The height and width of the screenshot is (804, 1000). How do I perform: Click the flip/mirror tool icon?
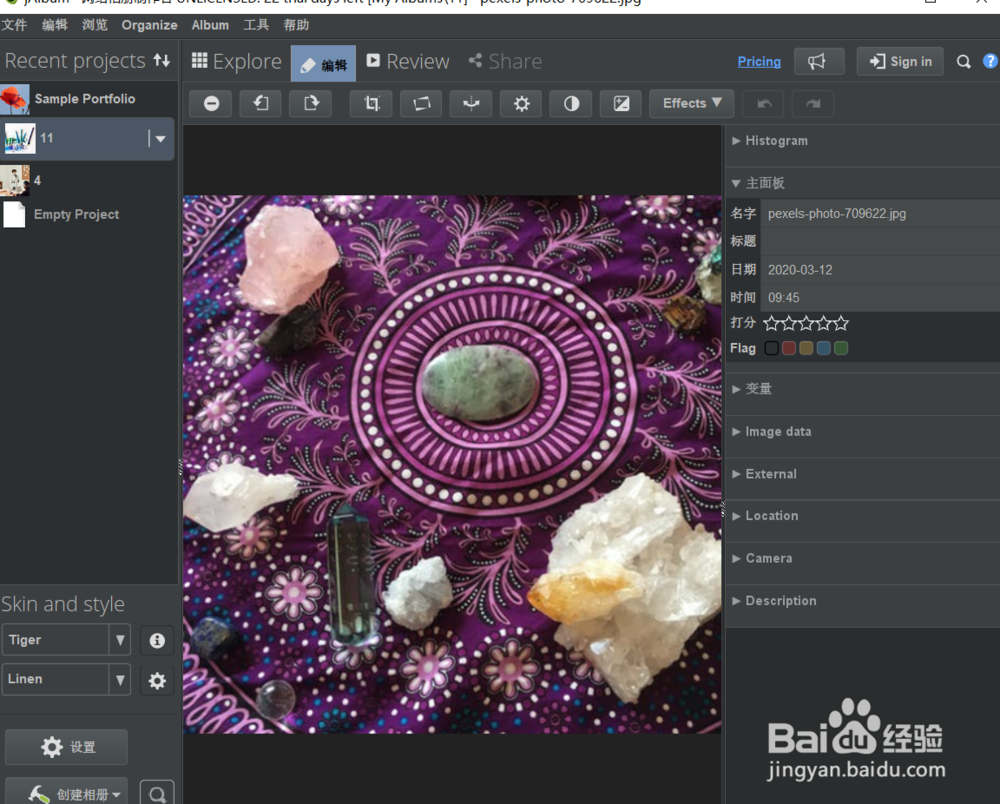point(471,103)
